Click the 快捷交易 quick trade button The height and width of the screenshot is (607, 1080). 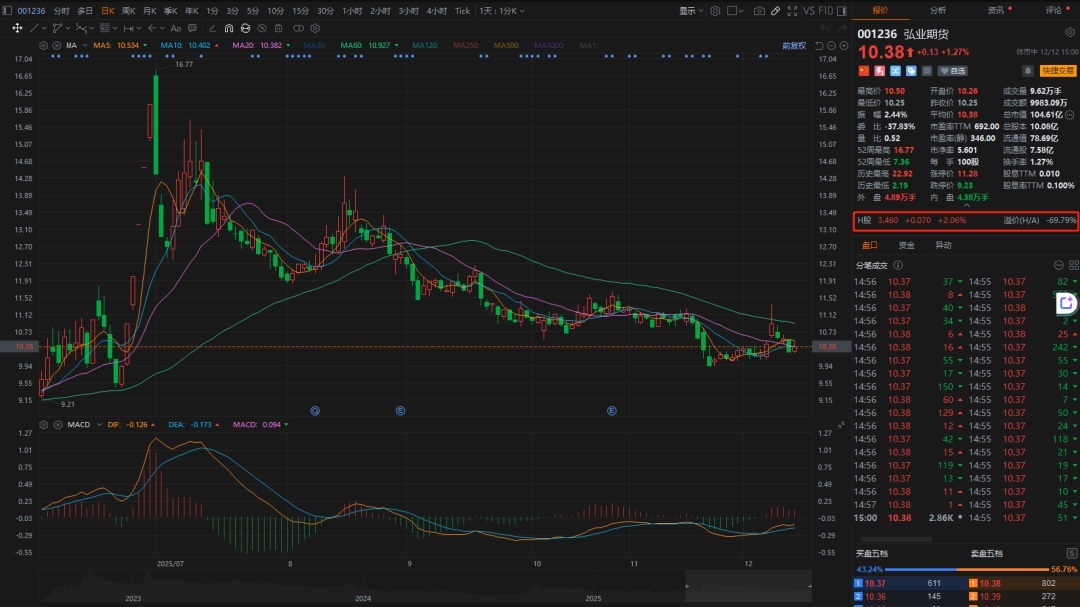point(1057,71)
